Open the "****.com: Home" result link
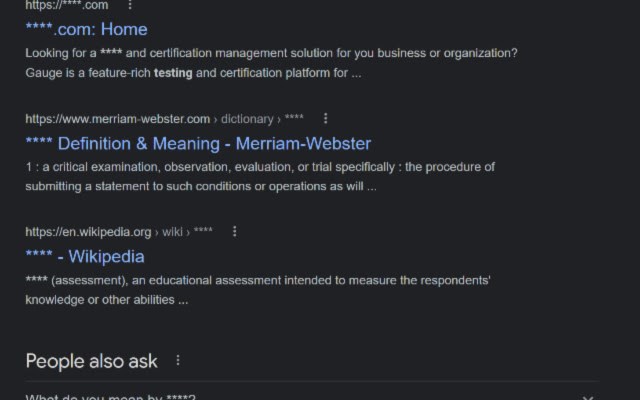640x400 pixels. tap(86, 29)
